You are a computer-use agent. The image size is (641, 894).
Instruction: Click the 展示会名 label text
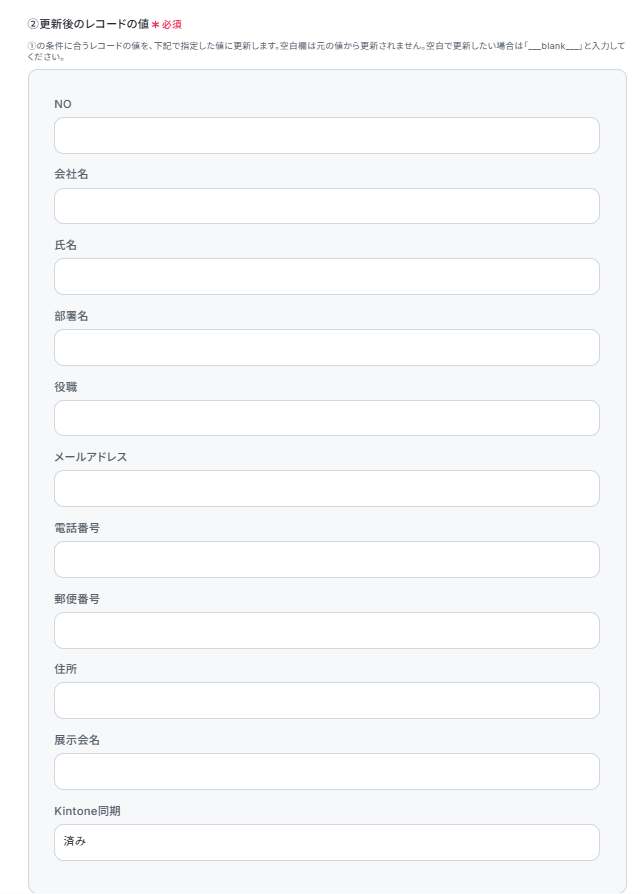77,739
